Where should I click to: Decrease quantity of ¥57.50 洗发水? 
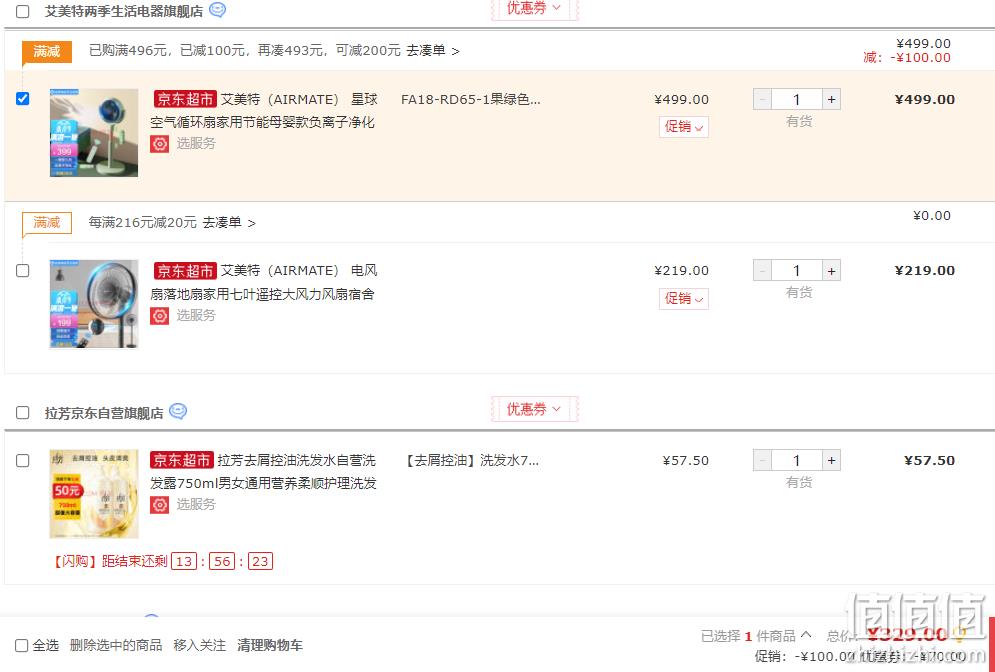[x=762, y=461]
